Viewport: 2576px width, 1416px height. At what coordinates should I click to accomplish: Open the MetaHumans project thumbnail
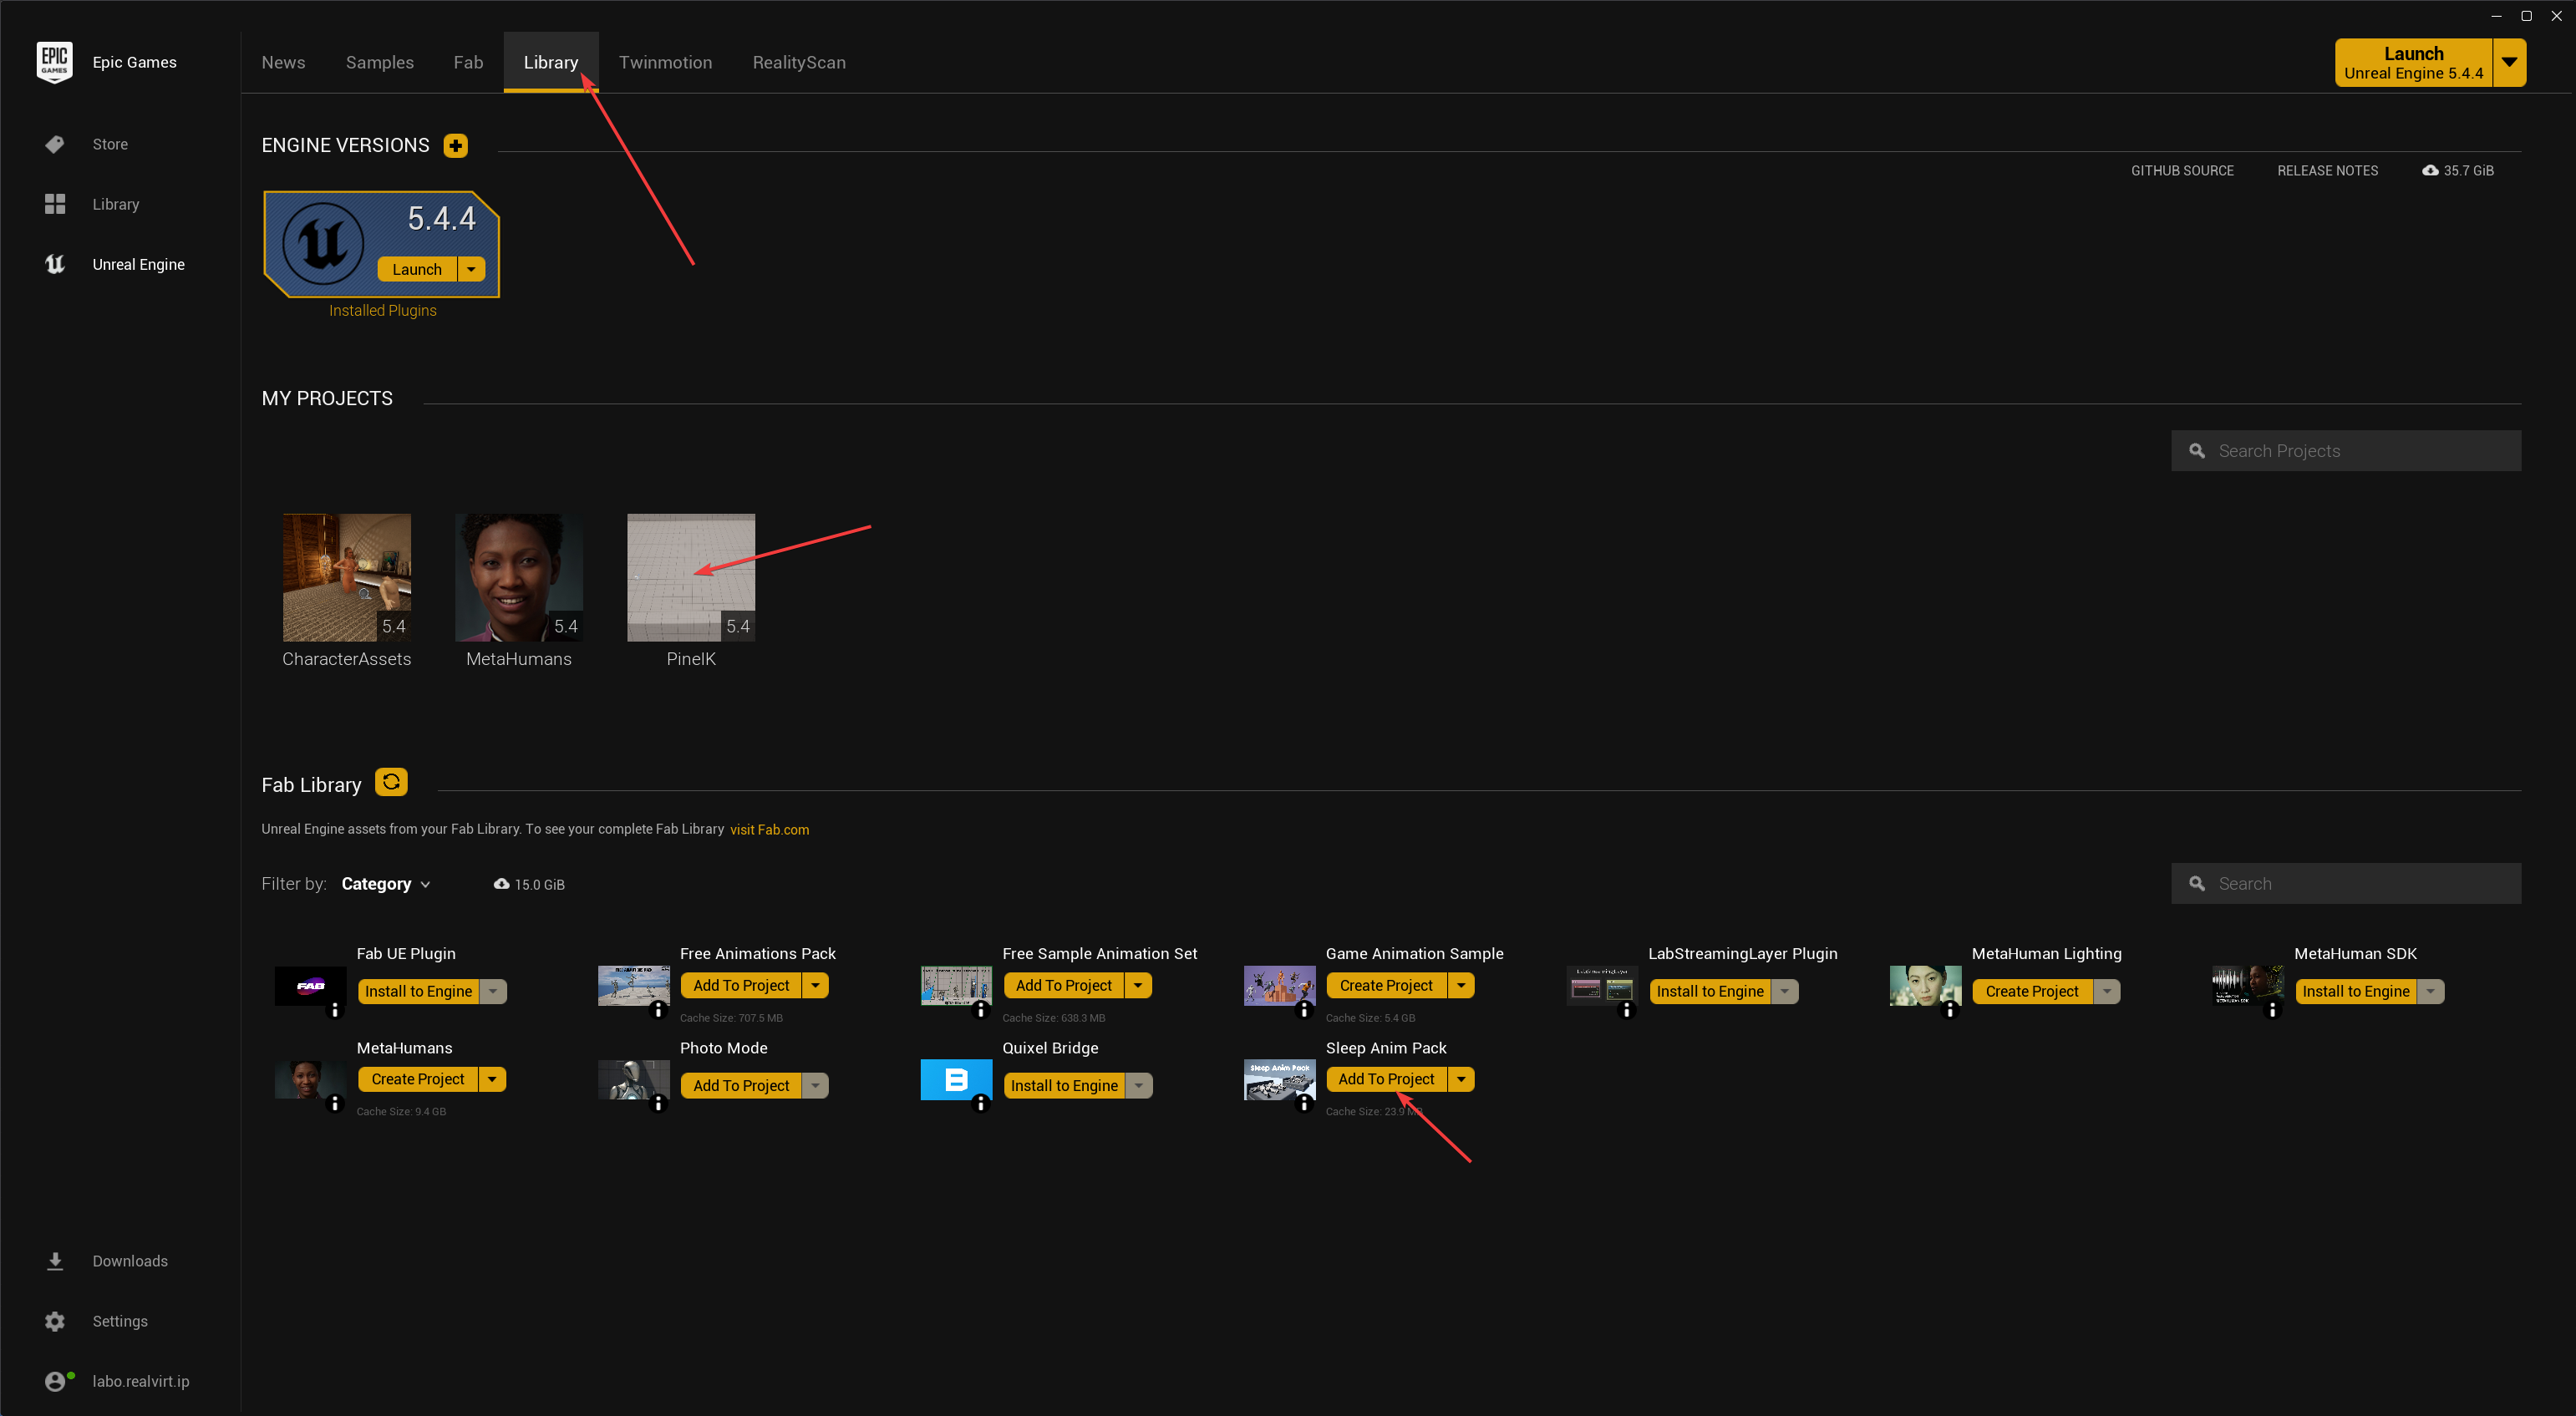519,578
